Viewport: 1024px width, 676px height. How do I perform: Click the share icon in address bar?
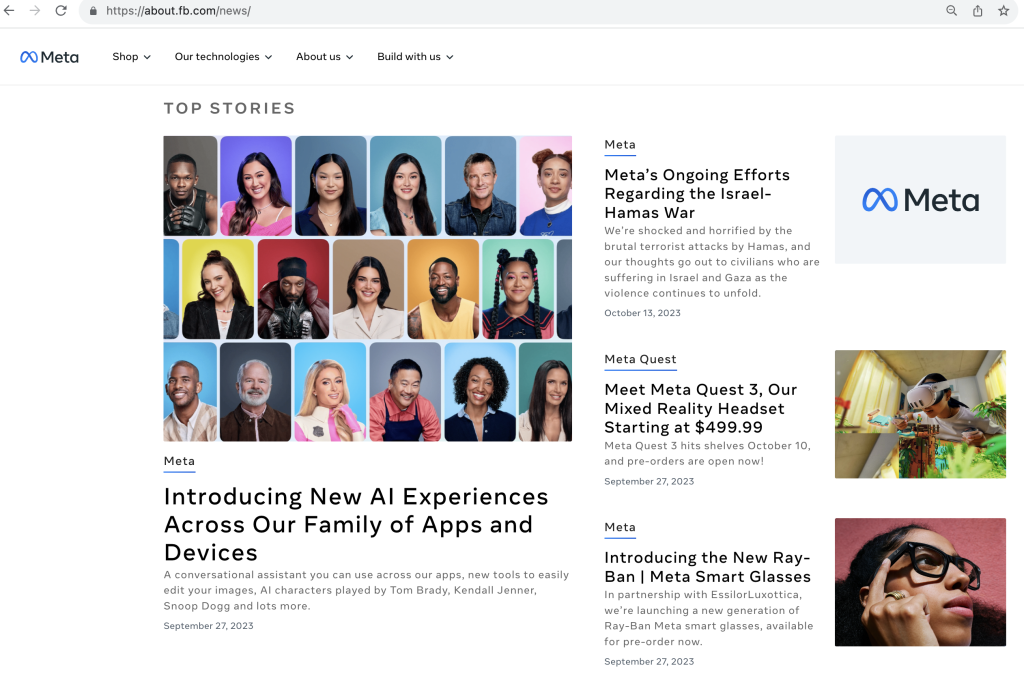[978, 11]
